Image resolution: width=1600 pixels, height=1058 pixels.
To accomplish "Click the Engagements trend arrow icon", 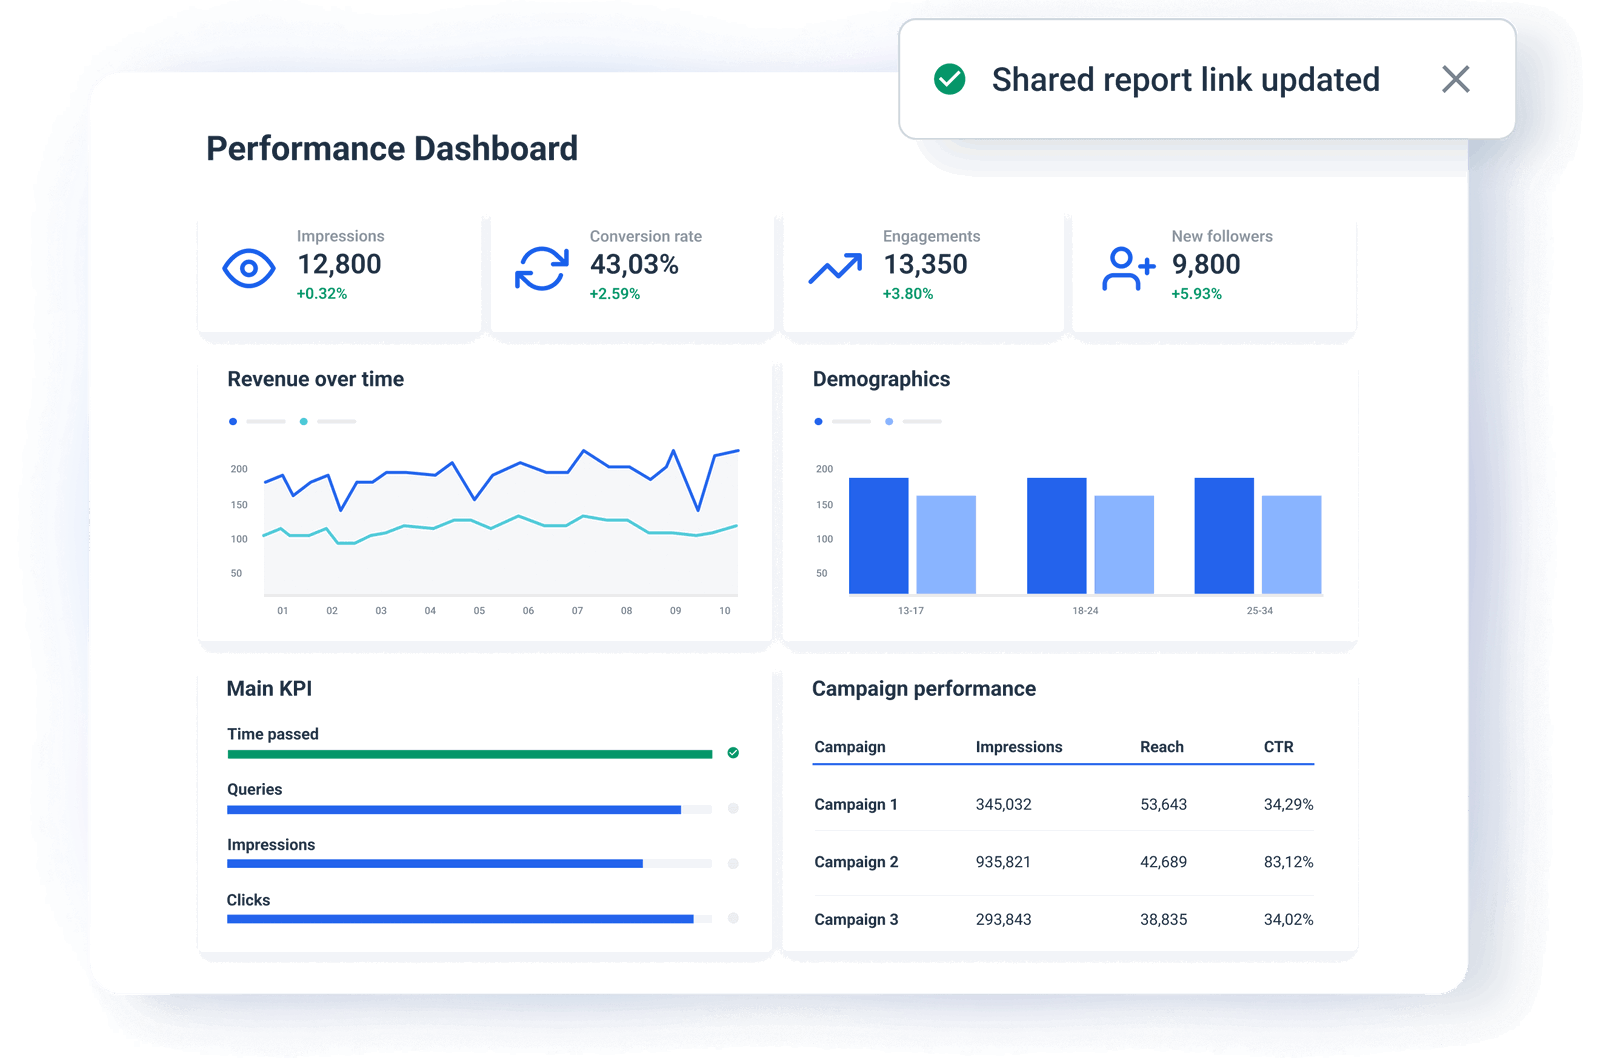I will [834, 267].
